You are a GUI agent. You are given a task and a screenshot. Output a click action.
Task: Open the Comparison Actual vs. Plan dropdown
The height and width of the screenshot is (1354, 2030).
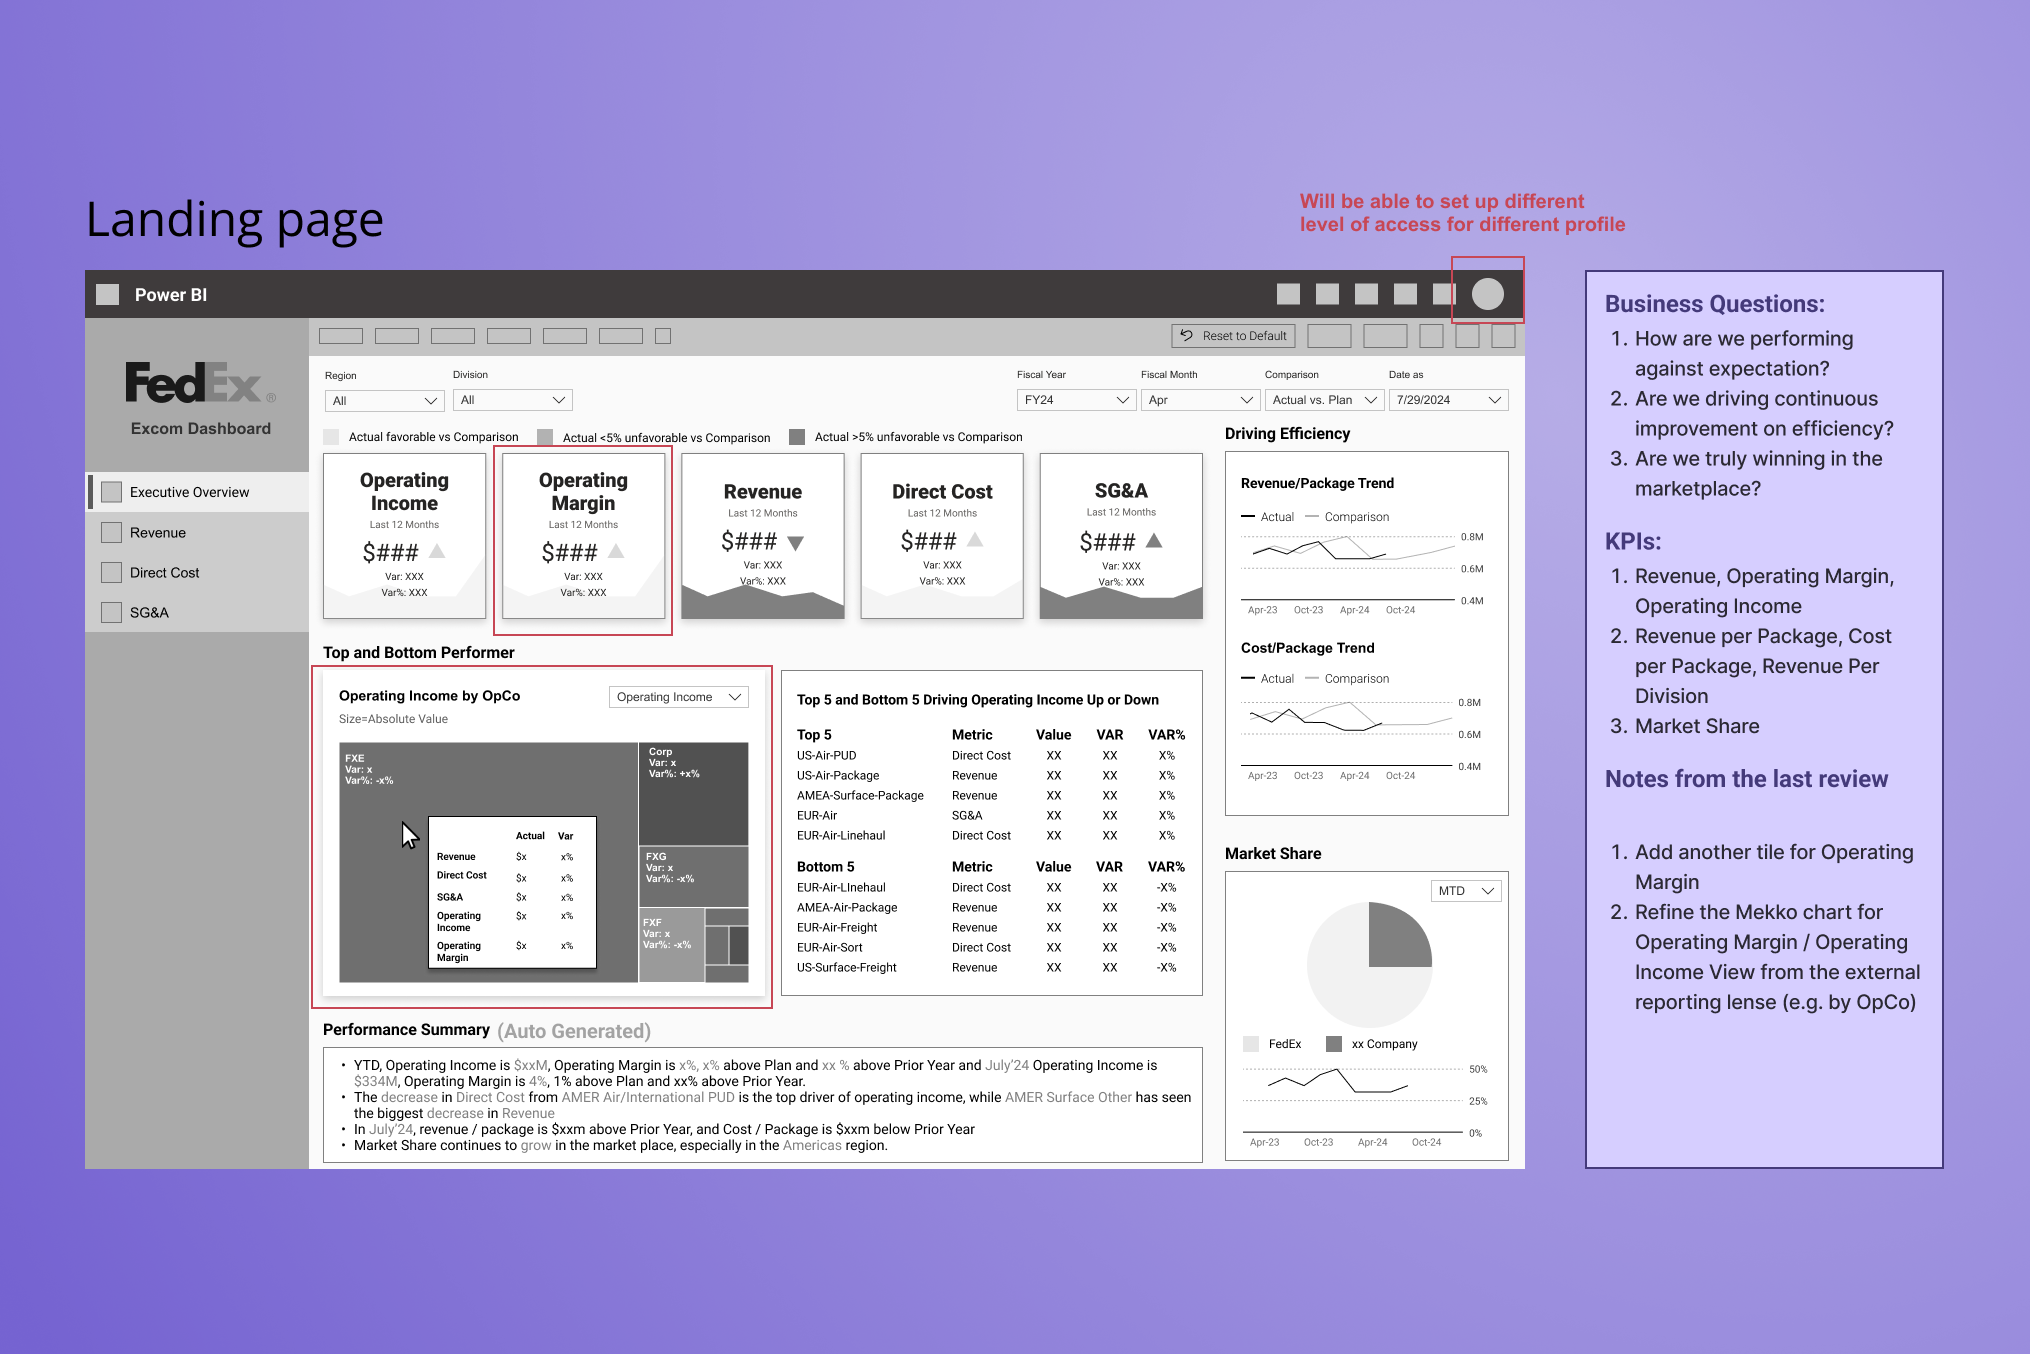[x=1324, y=400]
